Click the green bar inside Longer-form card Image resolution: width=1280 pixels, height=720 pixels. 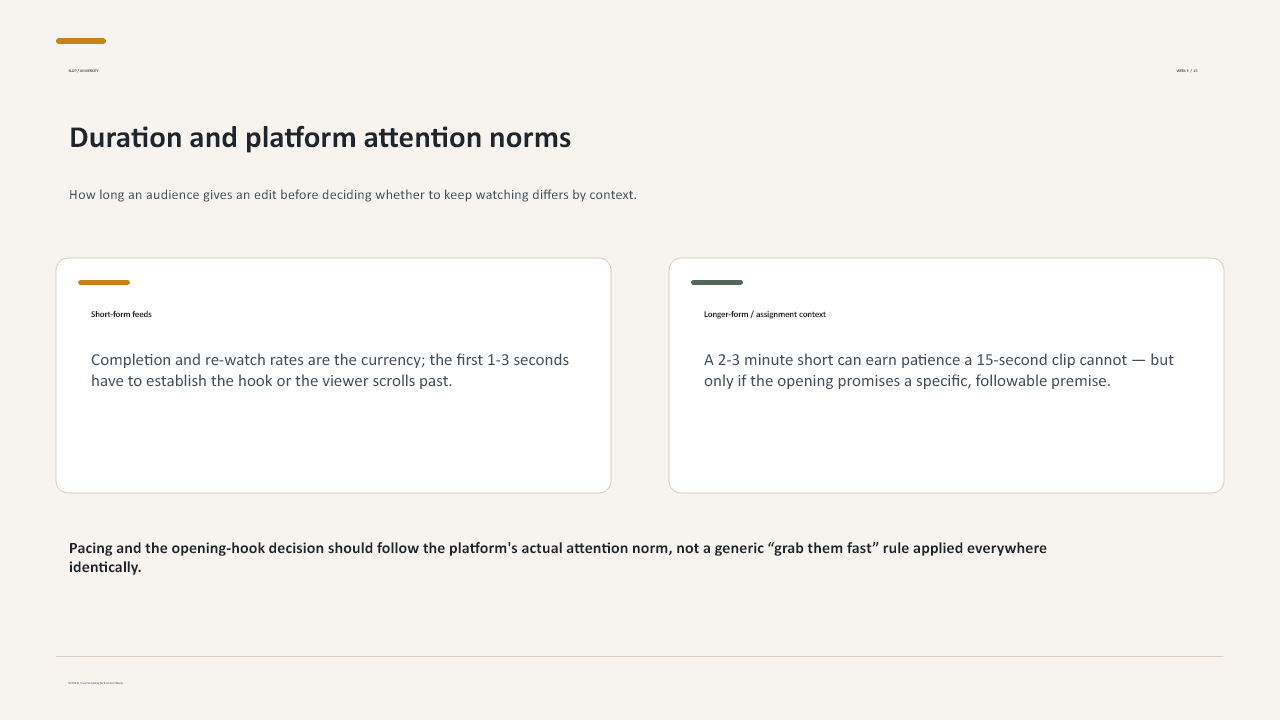[x=717, y=283]
